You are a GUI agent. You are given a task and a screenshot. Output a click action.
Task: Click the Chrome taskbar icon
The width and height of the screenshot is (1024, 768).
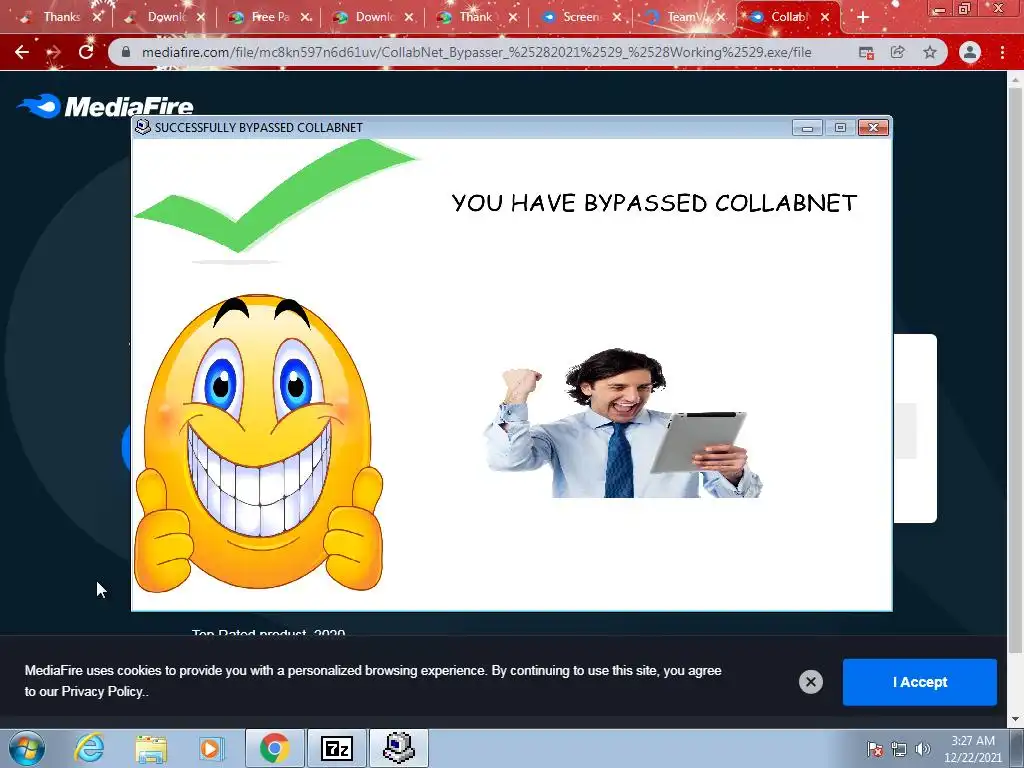(x=274, y=748)
